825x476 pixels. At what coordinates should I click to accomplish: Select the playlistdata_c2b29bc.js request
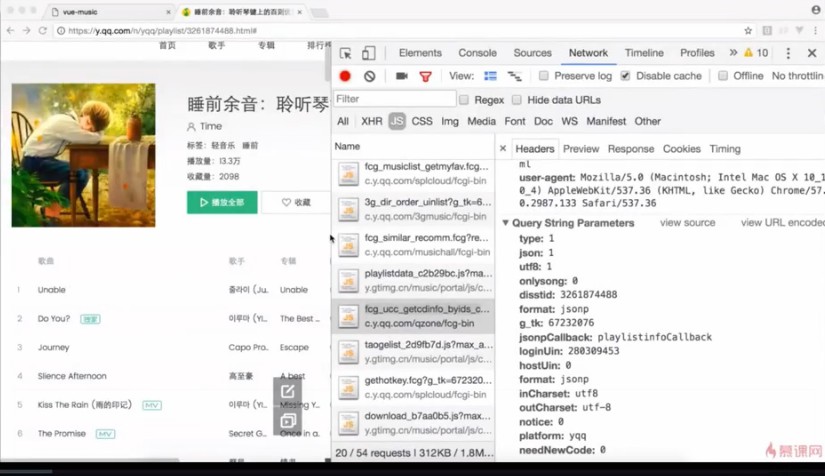tap(413, 280)
